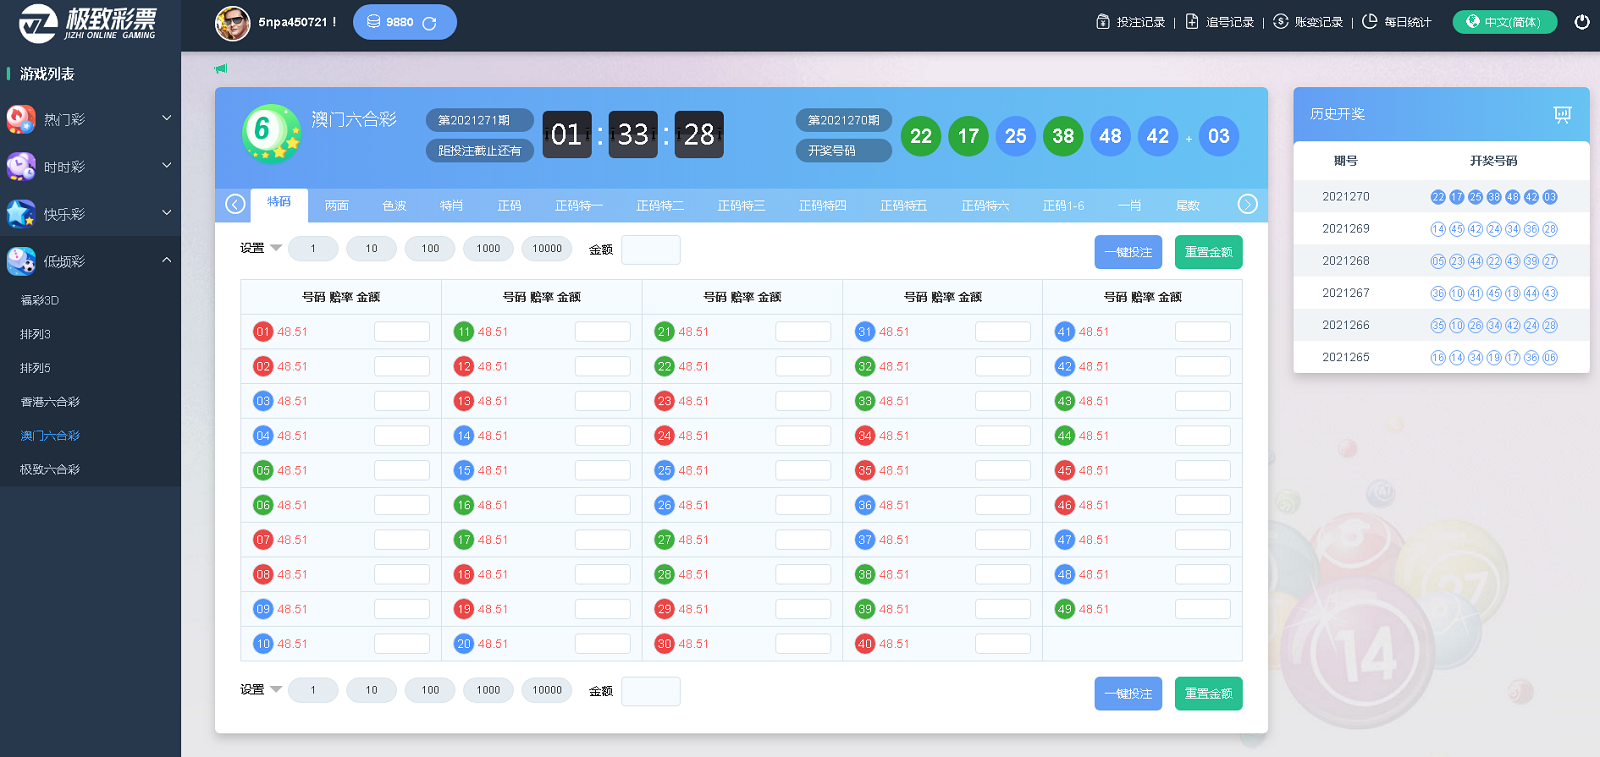Switch to the 两面 tab
The image size is (1600, 757).
(337, 206)
